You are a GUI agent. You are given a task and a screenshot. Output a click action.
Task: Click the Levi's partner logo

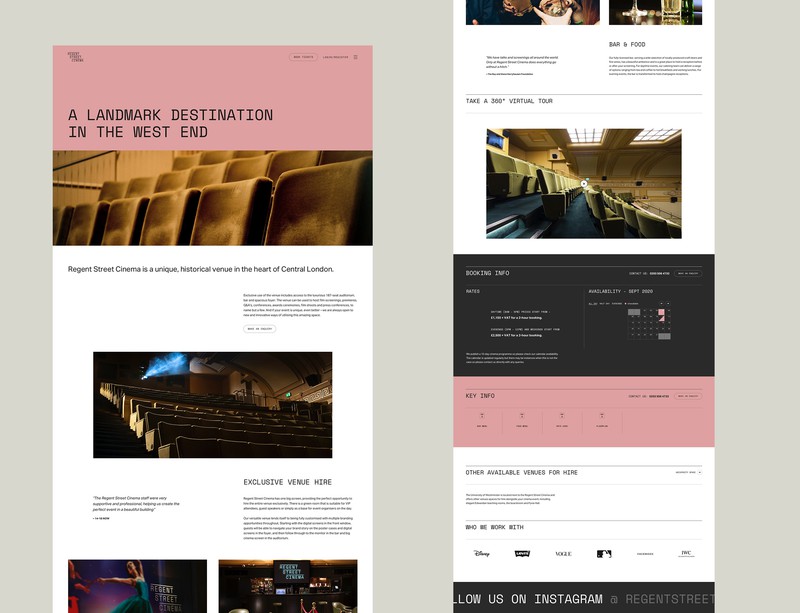click(x=522, y=553)
